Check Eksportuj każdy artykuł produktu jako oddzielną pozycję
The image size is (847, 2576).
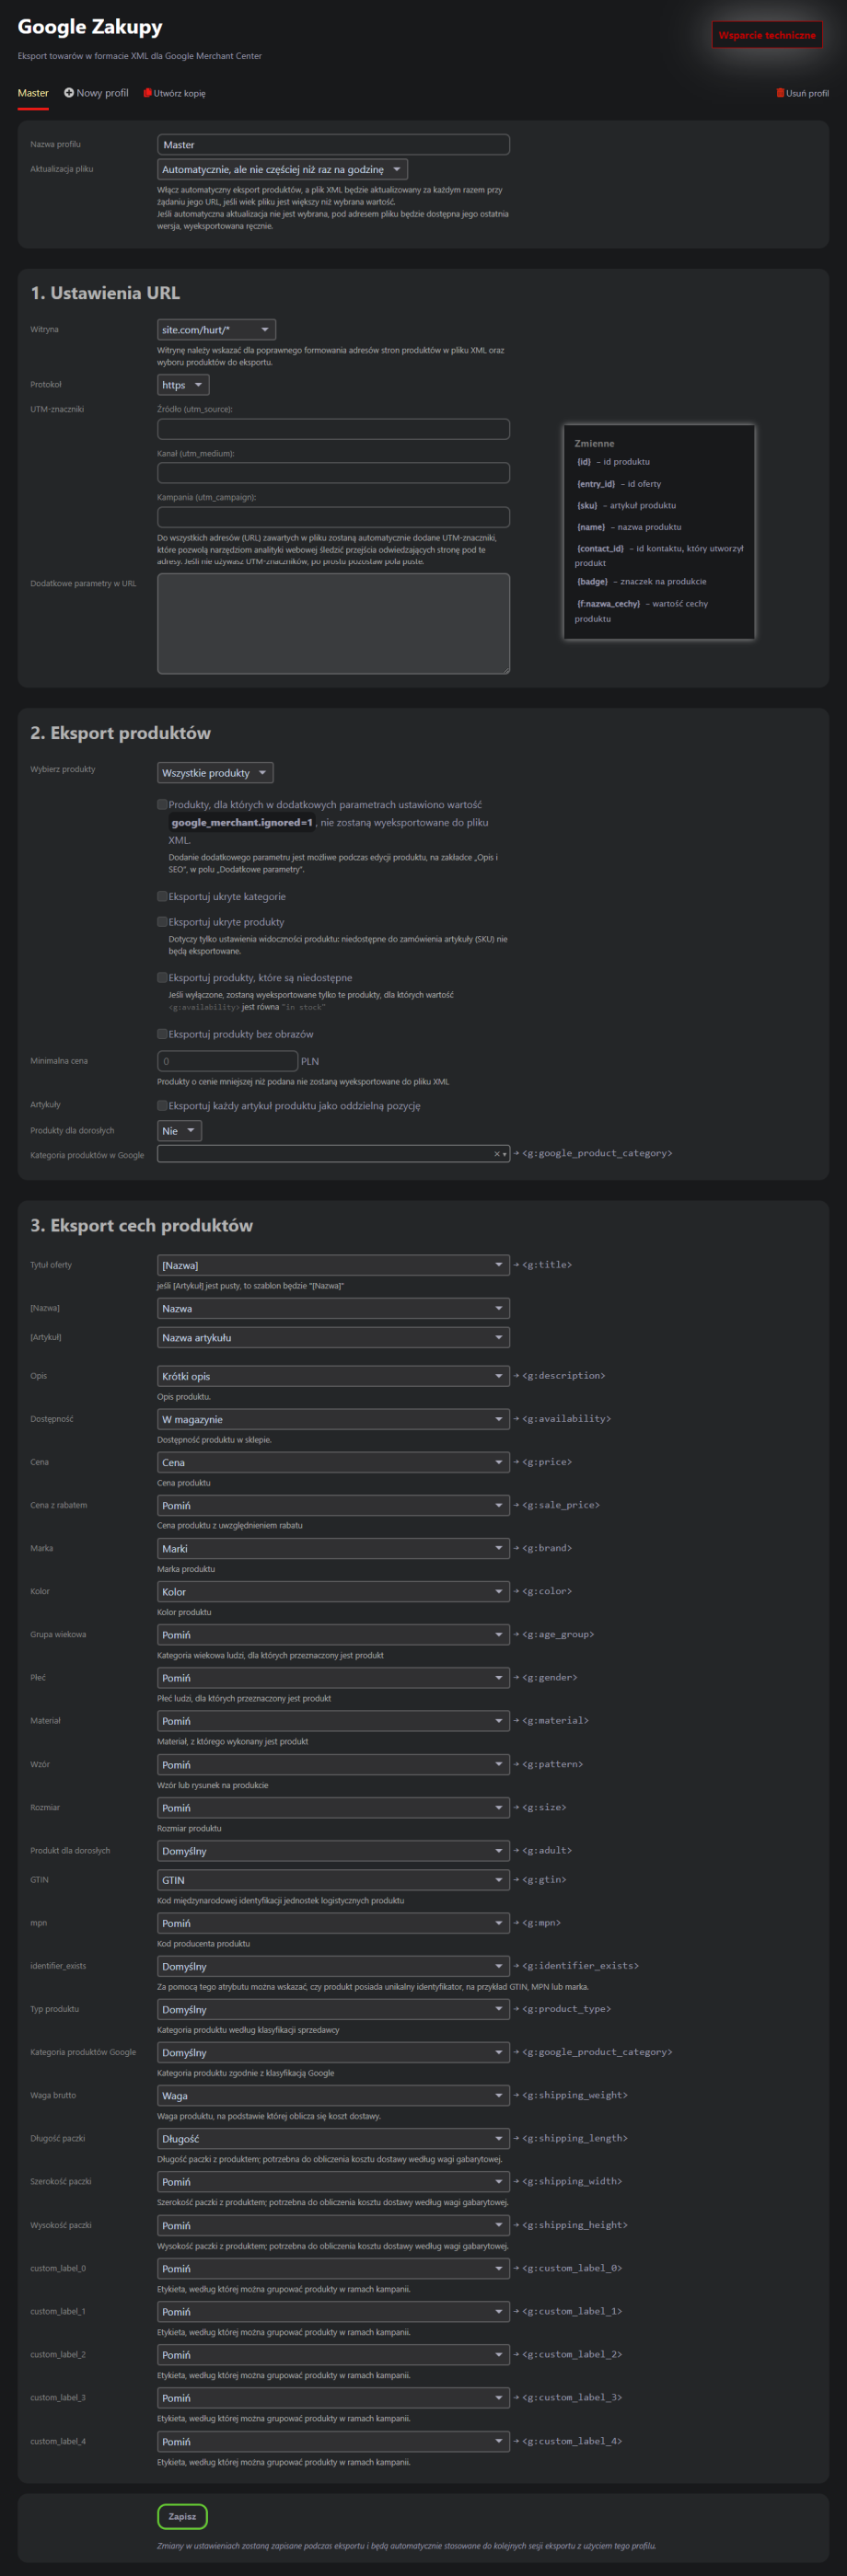point(162,1105)
